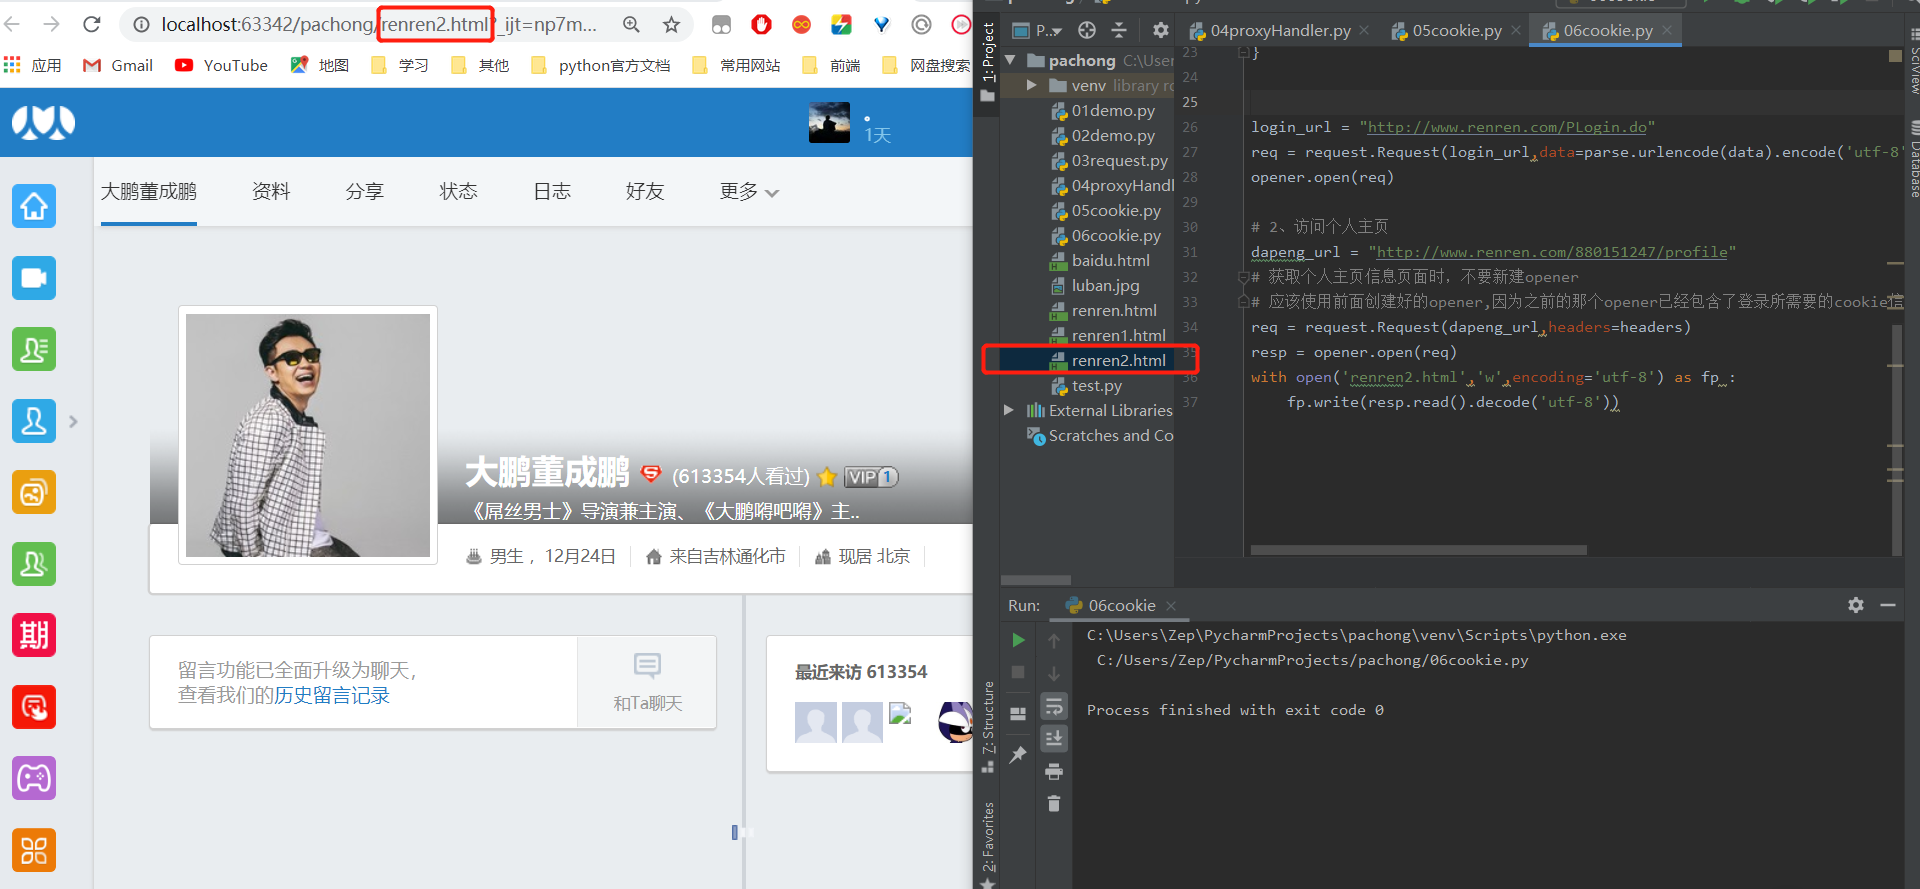Reload the renren2.html page

92,24
